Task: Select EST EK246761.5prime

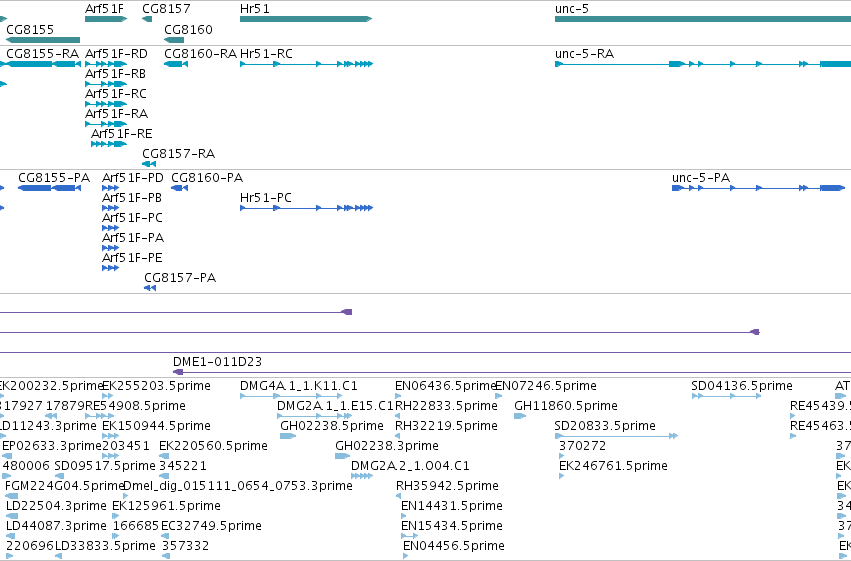Action: (562, 476)
